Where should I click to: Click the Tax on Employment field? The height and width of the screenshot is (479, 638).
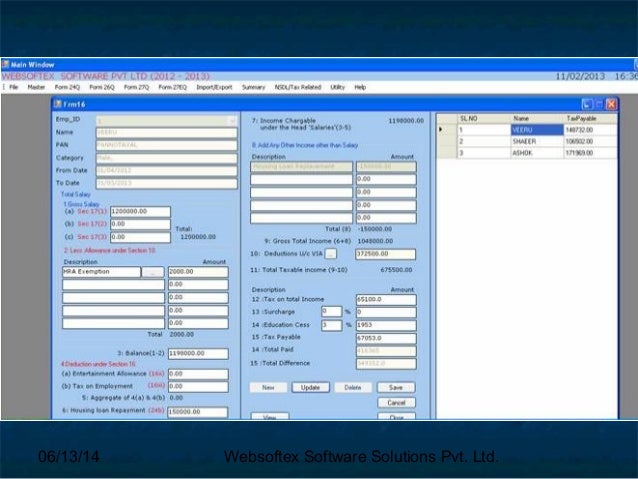198,387
